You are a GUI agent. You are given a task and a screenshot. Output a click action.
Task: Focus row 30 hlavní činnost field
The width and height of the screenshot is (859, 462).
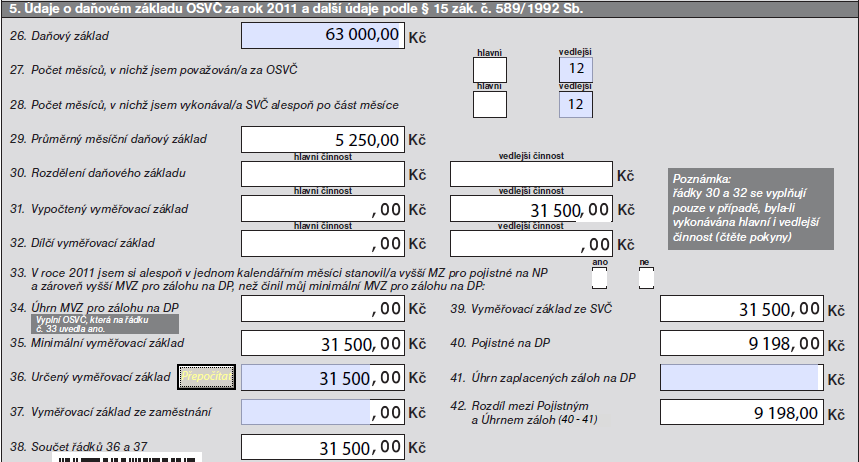(323, 174)
